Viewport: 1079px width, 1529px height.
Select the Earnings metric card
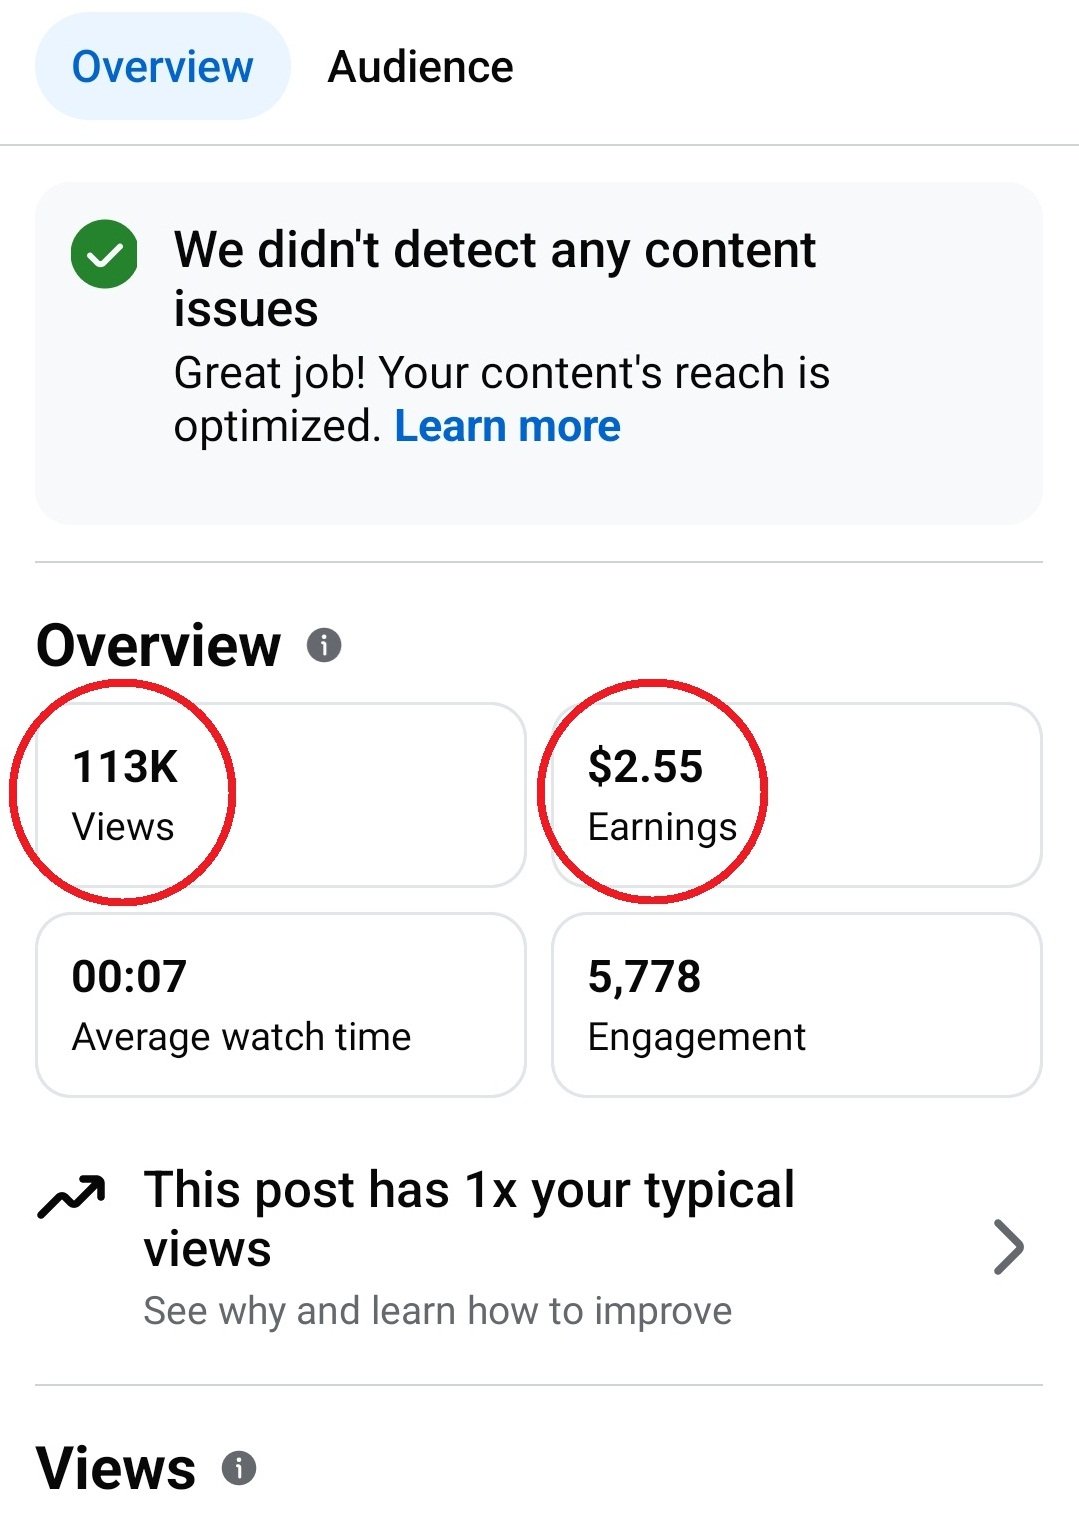tap(796, 795)
